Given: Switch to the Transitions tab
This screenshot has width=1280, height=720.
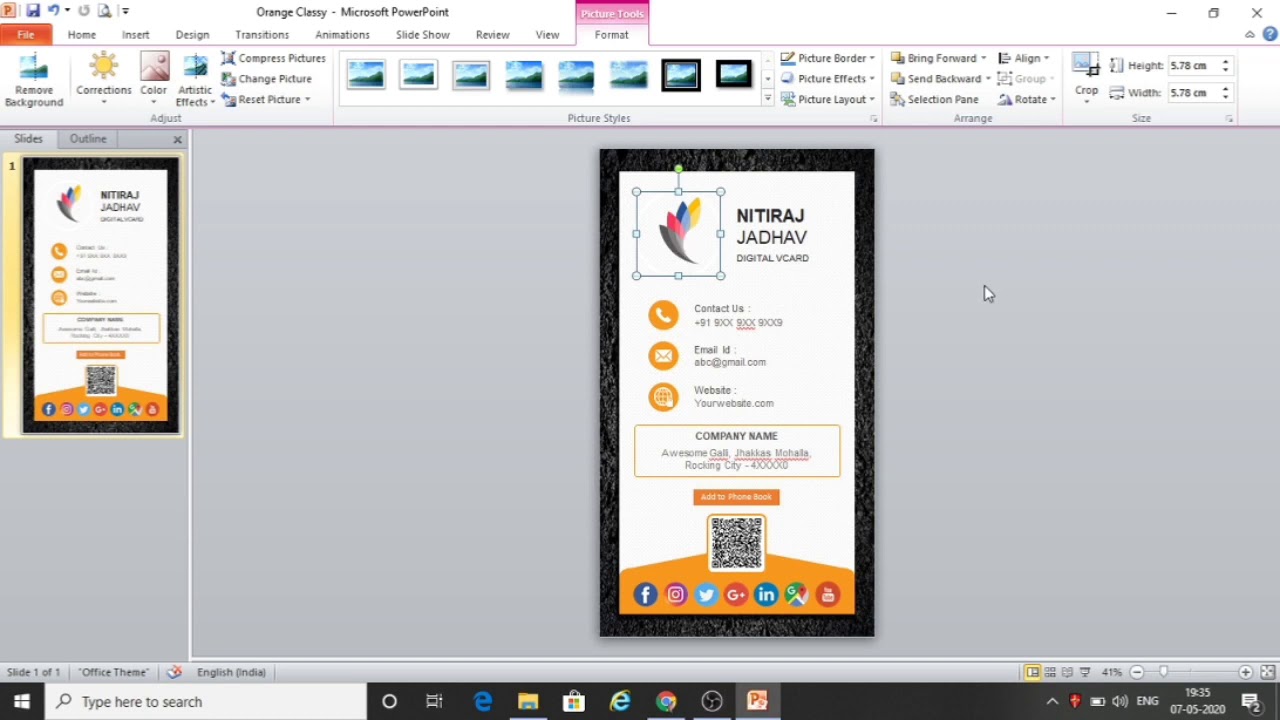Looking at the screenshot, I should [x=262, y=34].
